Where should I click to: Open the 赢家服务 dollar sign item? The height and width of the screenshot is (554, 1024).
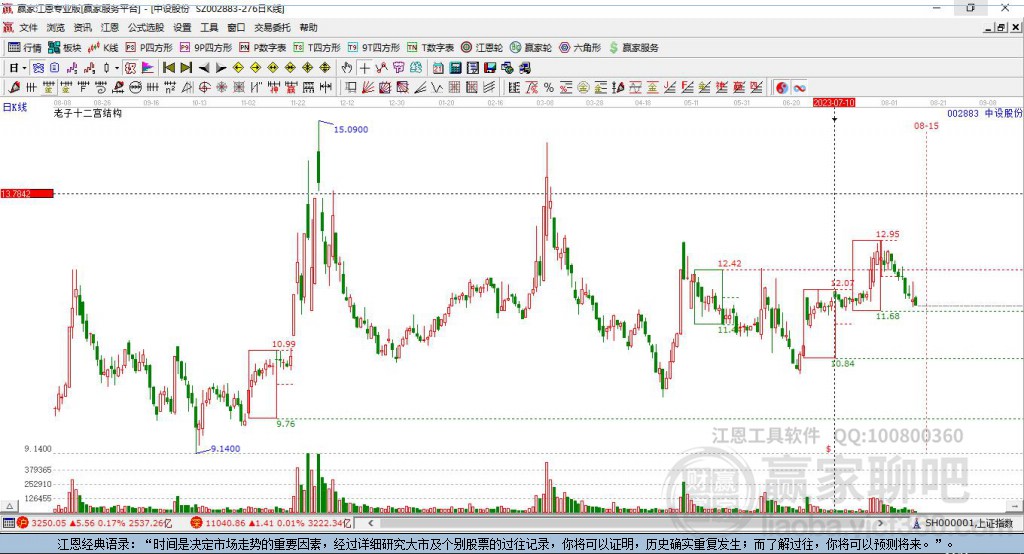coord(633,48)
